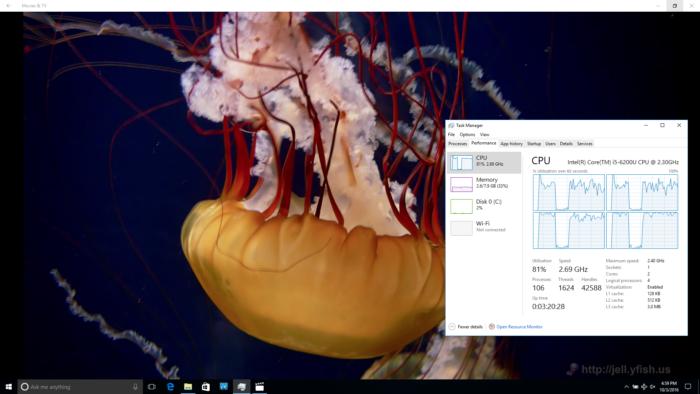The image size is (700, 394).
Task: Click the Fewer details text button
Action: [470, 327]
